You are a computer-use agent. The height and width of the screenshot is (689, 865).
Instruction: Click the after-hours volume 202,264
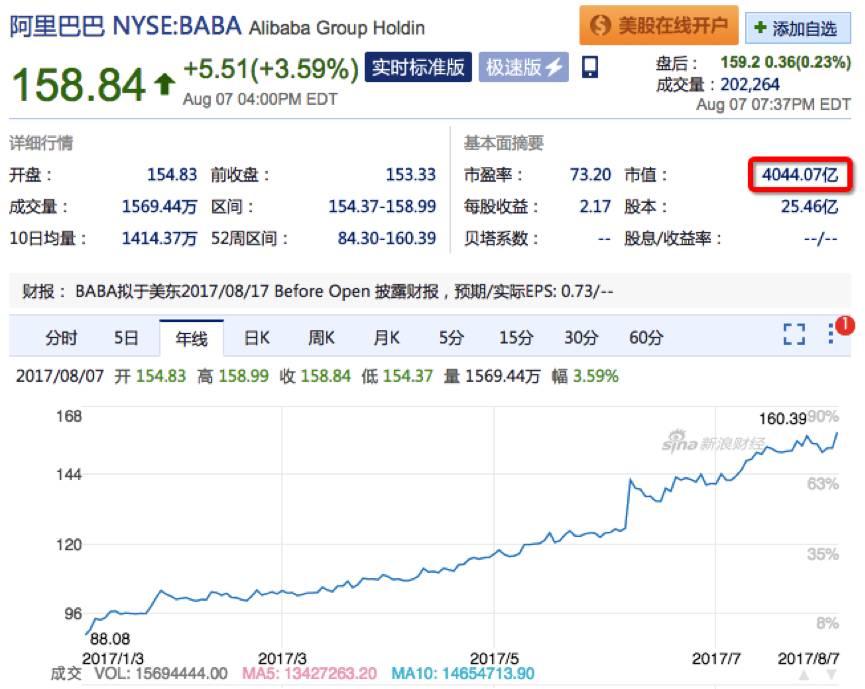(x=750, y=84)
